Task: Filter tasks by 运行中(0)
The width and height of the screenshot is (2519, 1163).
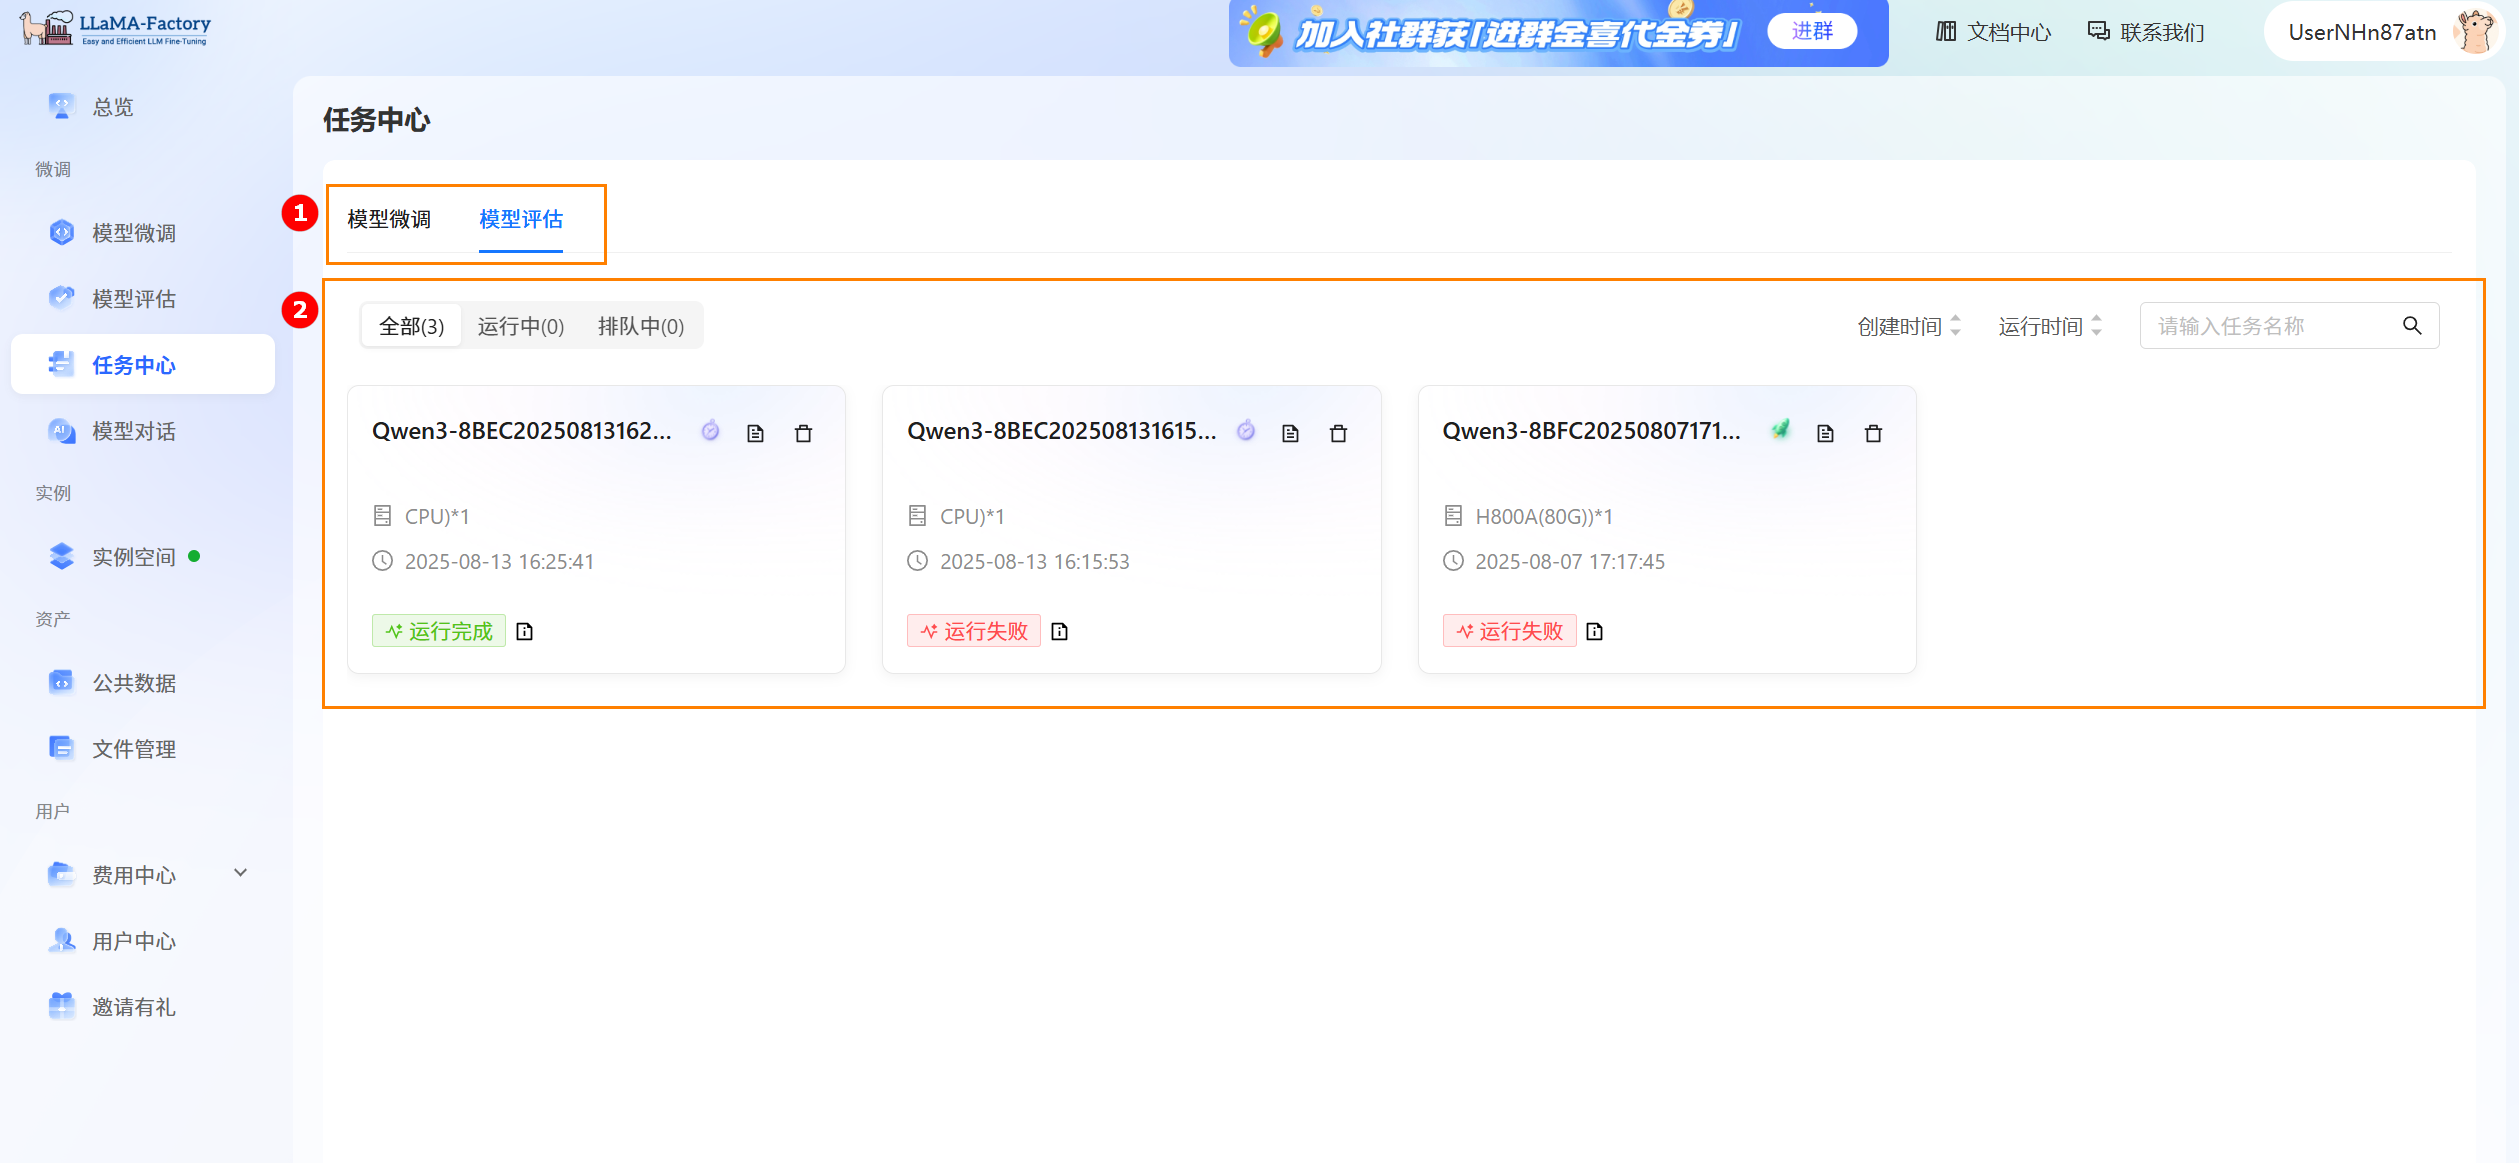Action: point(520,326)
